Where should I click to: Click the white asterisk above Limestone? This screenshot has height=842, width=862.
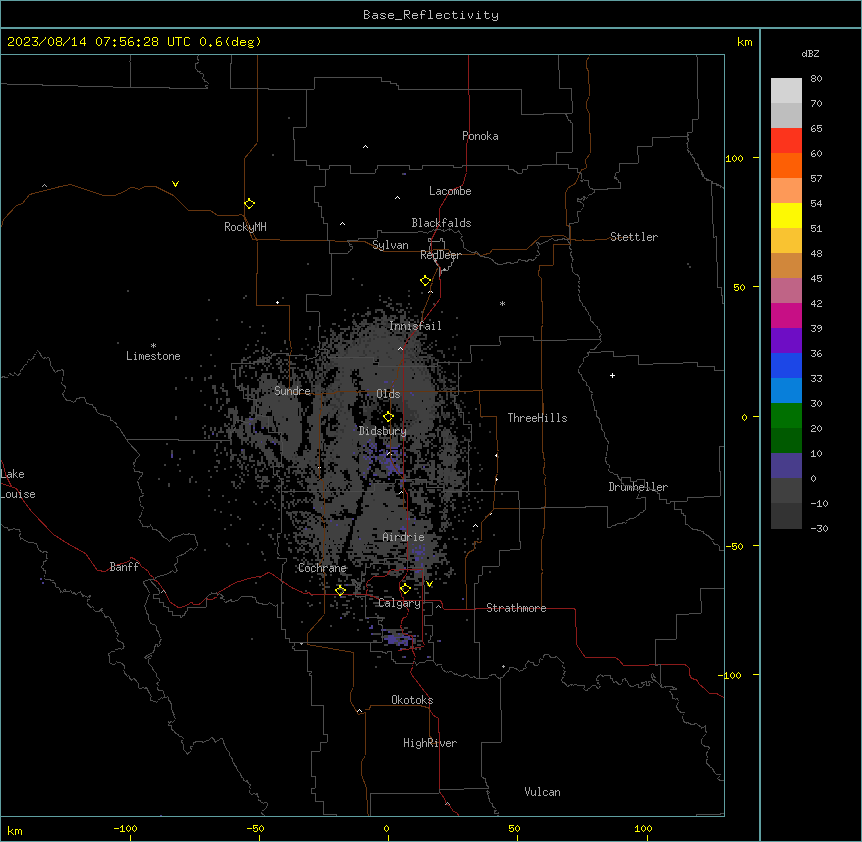point(153,346)
